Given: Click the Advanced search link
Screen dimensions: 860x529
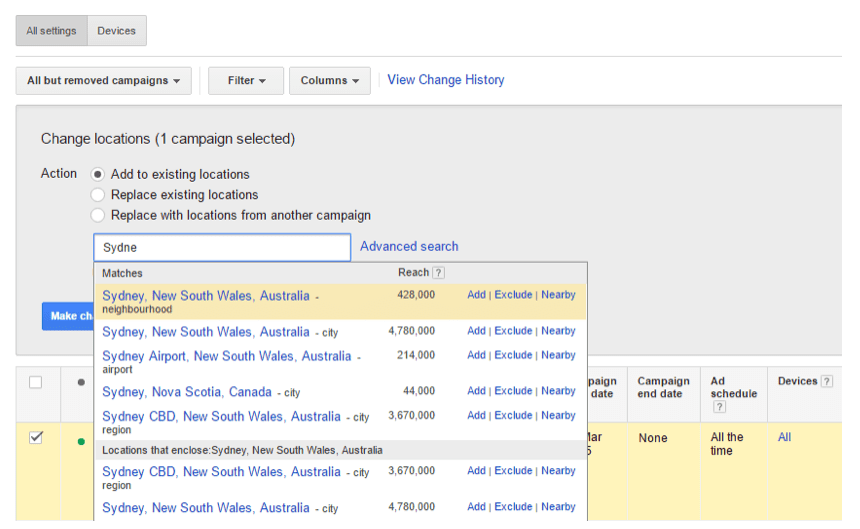Looking at the screenshot, I should pyautogui.click(x=409, y=246).
